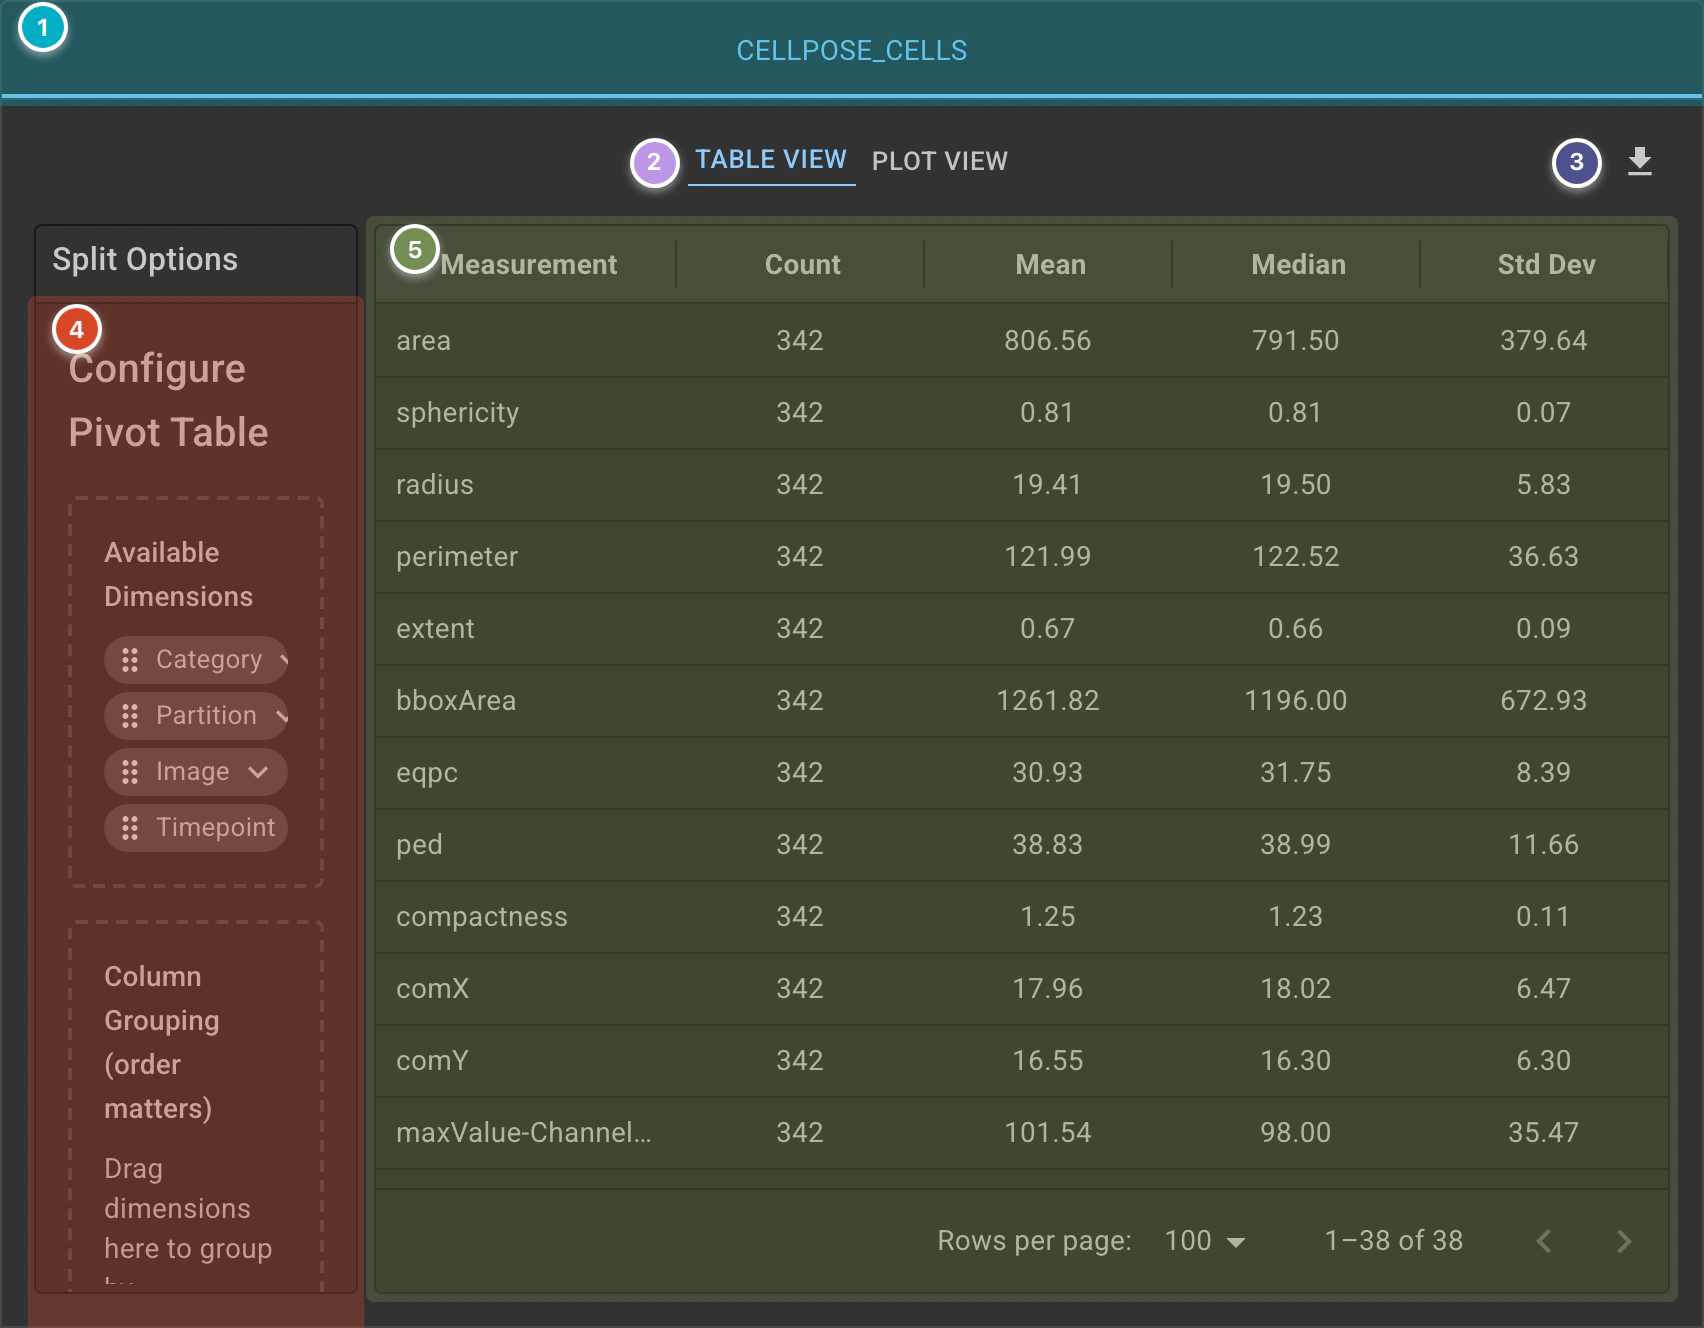Viewport: 1704px width, 1328px height.
Task: Open the Split Options panel header
Action: (x=196, y=260)
